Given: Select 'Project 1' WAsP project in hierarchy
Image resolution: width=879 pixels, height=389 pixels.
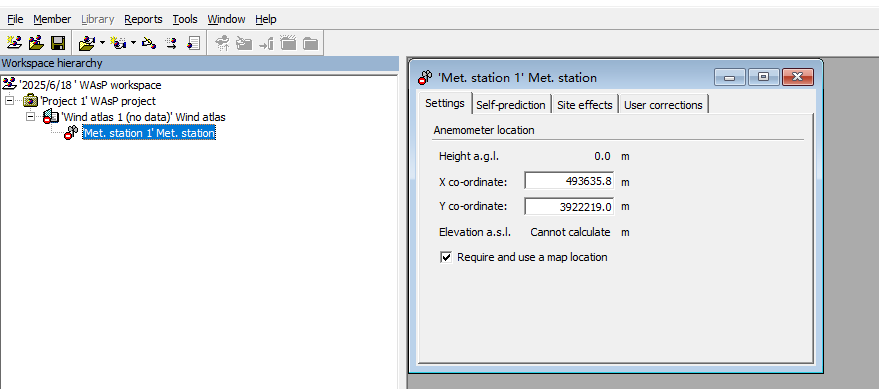Looking at the screenshot, I should (x=98, y=101).
